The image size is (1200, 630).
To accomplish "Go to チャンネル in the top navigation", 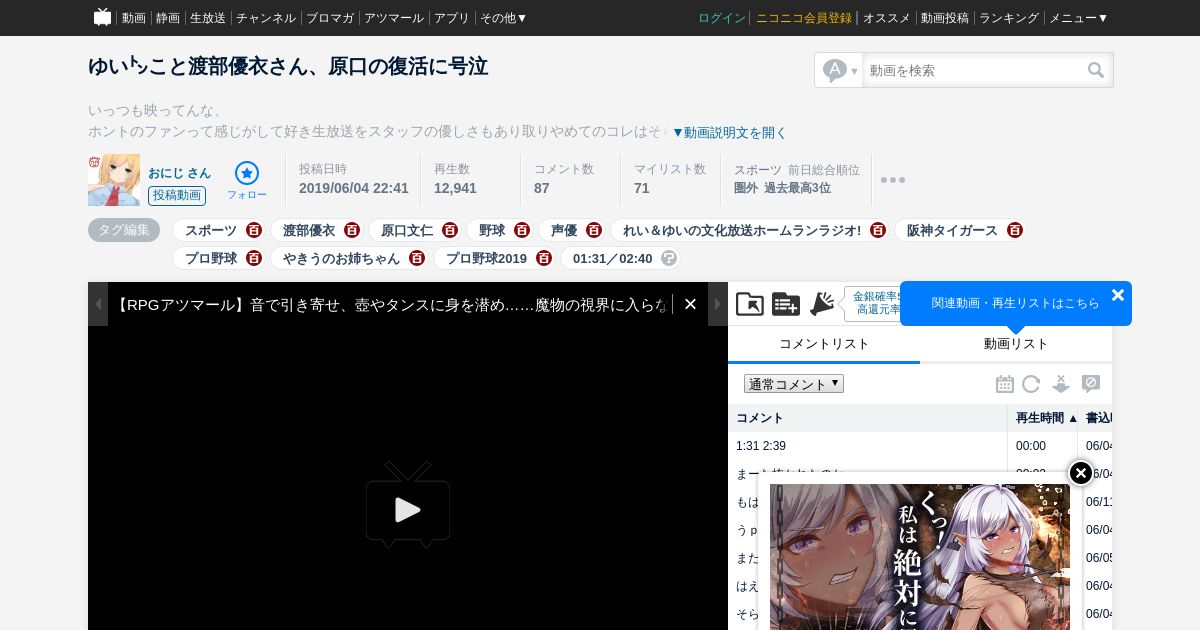I will point(266,18).
